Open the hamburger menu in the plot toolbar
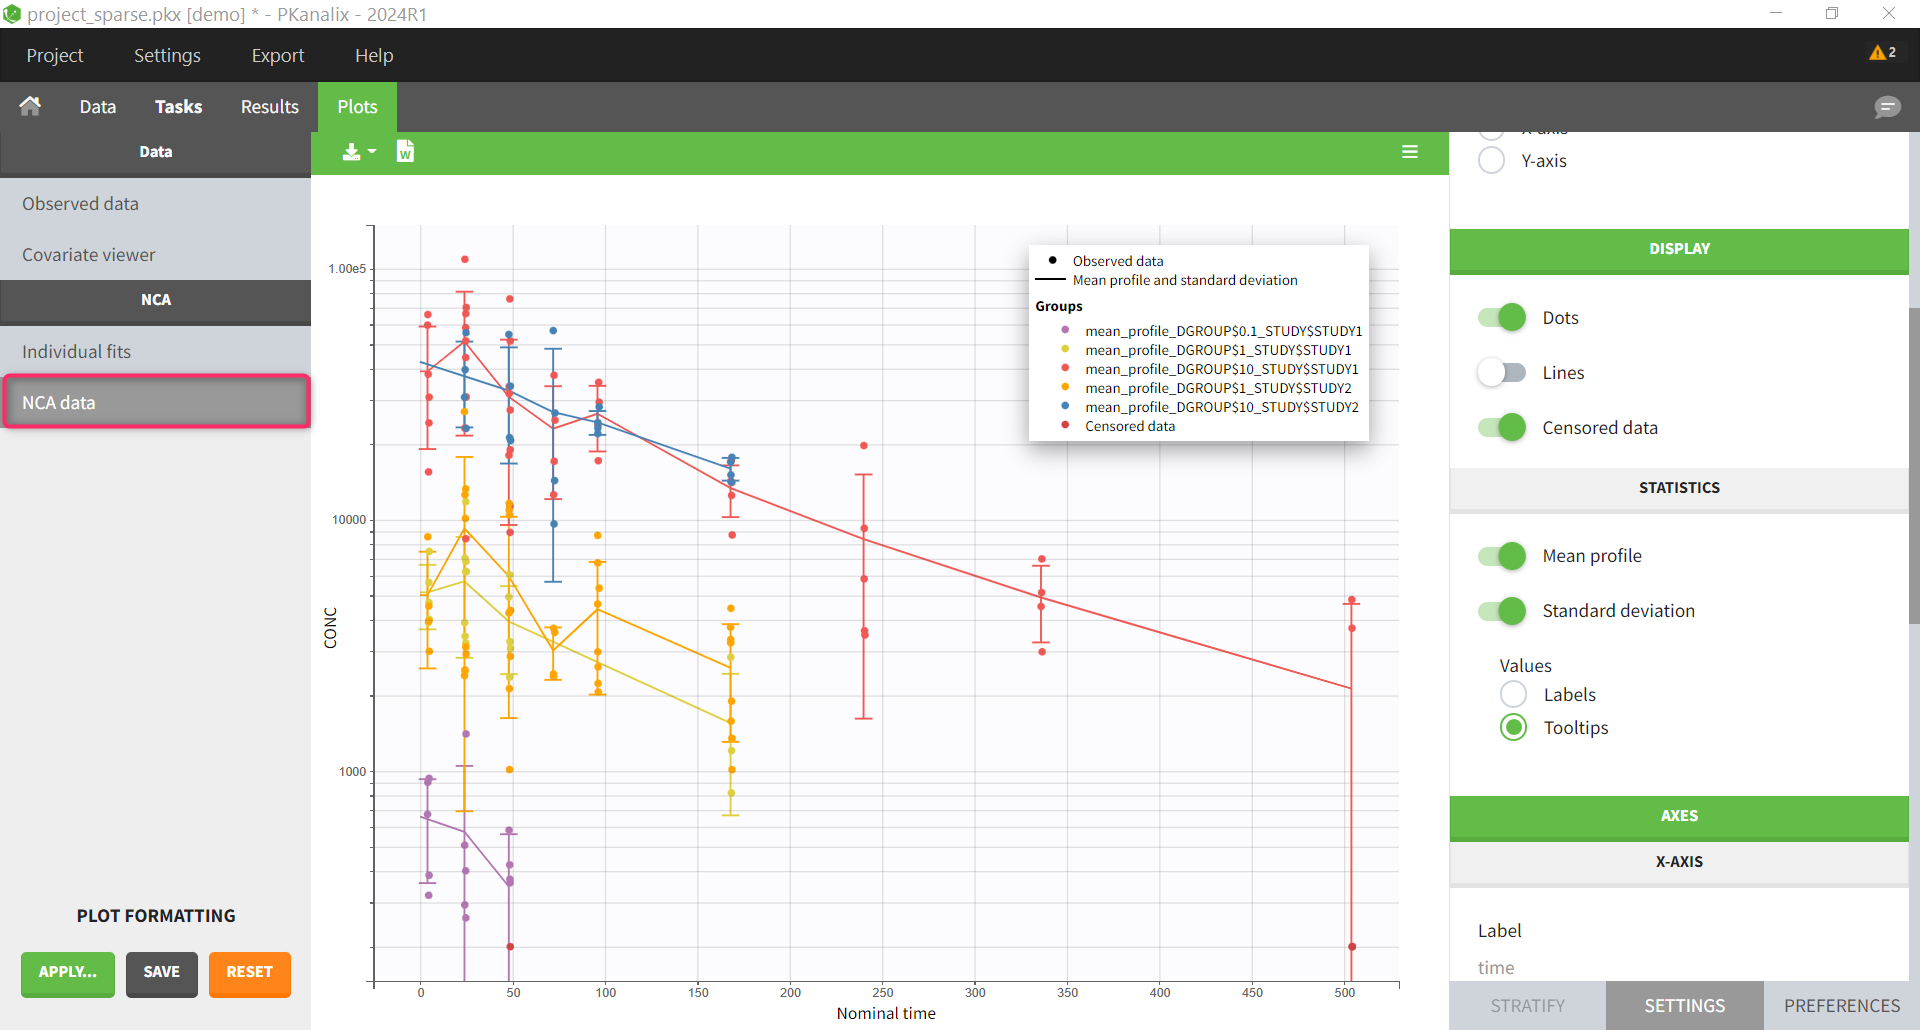The width and height of the screenshot is (1920, 1030). coord(1410,152)
